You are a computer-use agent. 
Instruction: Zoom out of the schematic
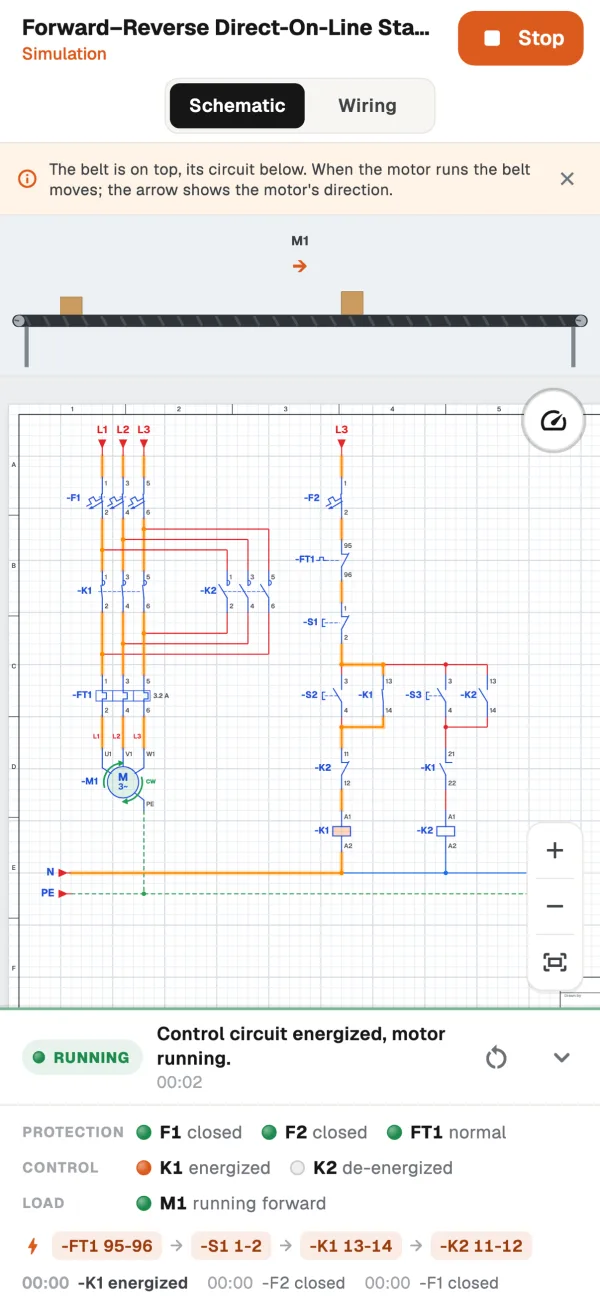(554, 906)
